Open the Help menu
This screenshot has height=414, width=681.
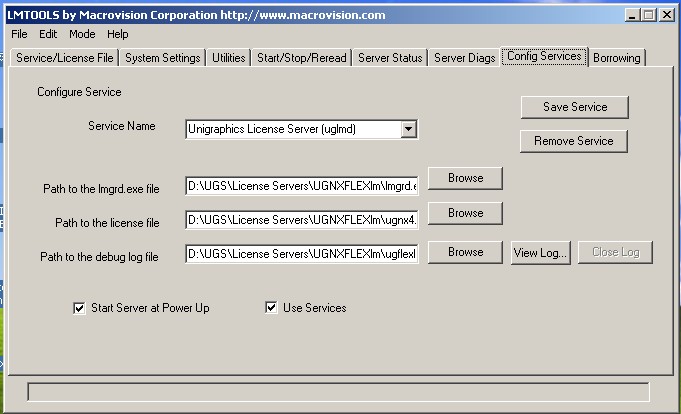[x=118, y=34]
